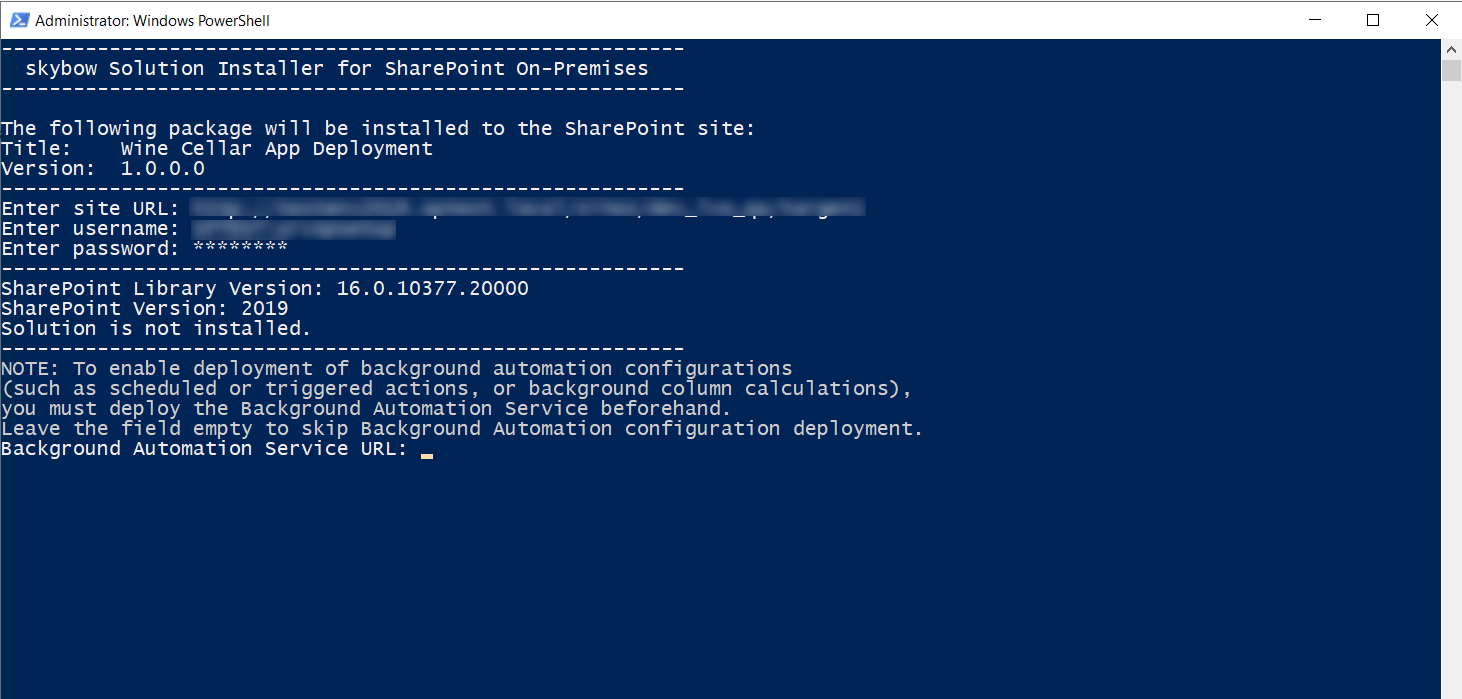
Task: Click the PowerShell icon in the title bar
Action: click(18, 19)
